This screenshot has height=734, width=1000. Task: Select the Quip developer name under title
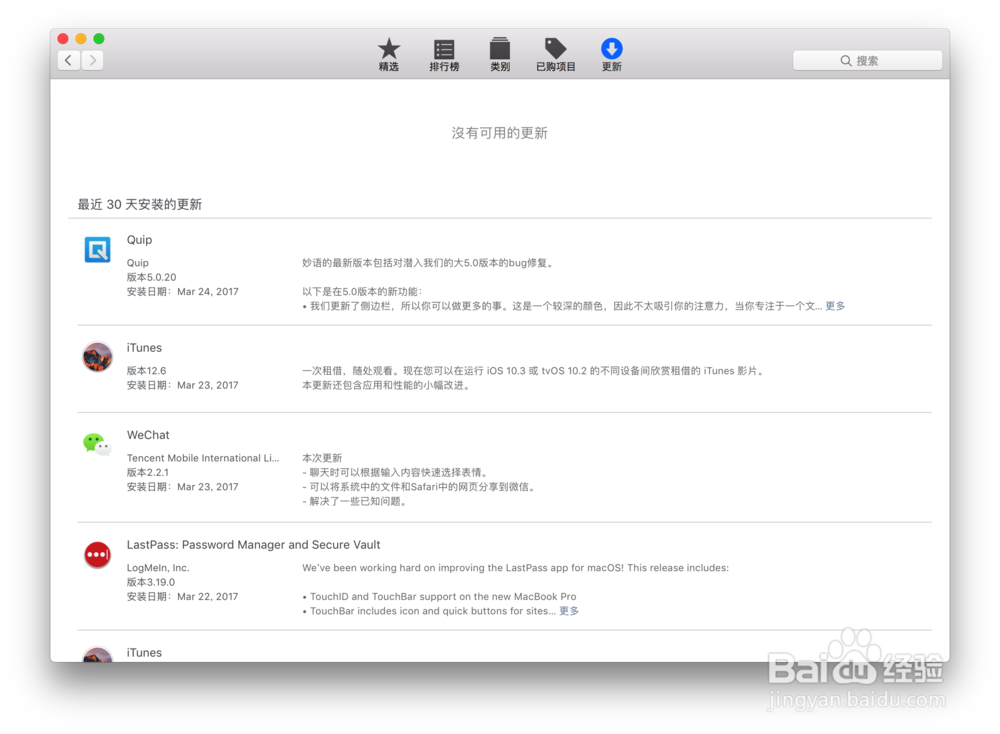click(x=137, y=263)
